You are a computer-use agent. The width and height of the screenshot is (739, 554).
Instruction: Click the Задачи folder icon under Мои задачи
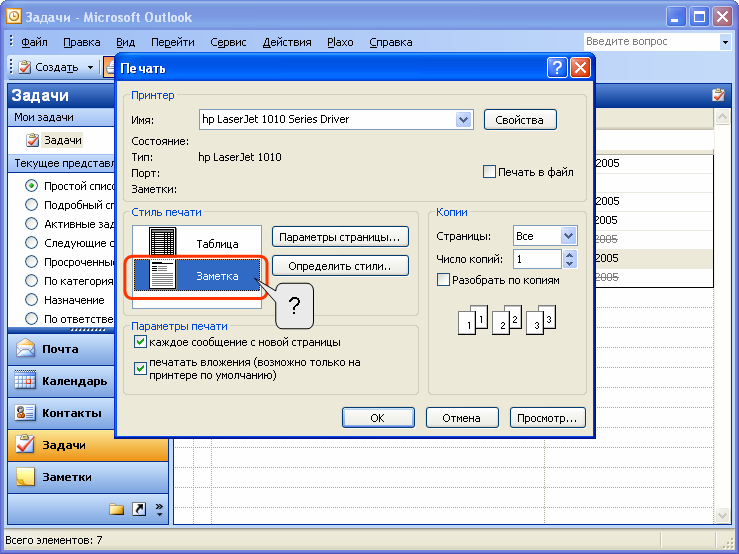tap(33, 140)
